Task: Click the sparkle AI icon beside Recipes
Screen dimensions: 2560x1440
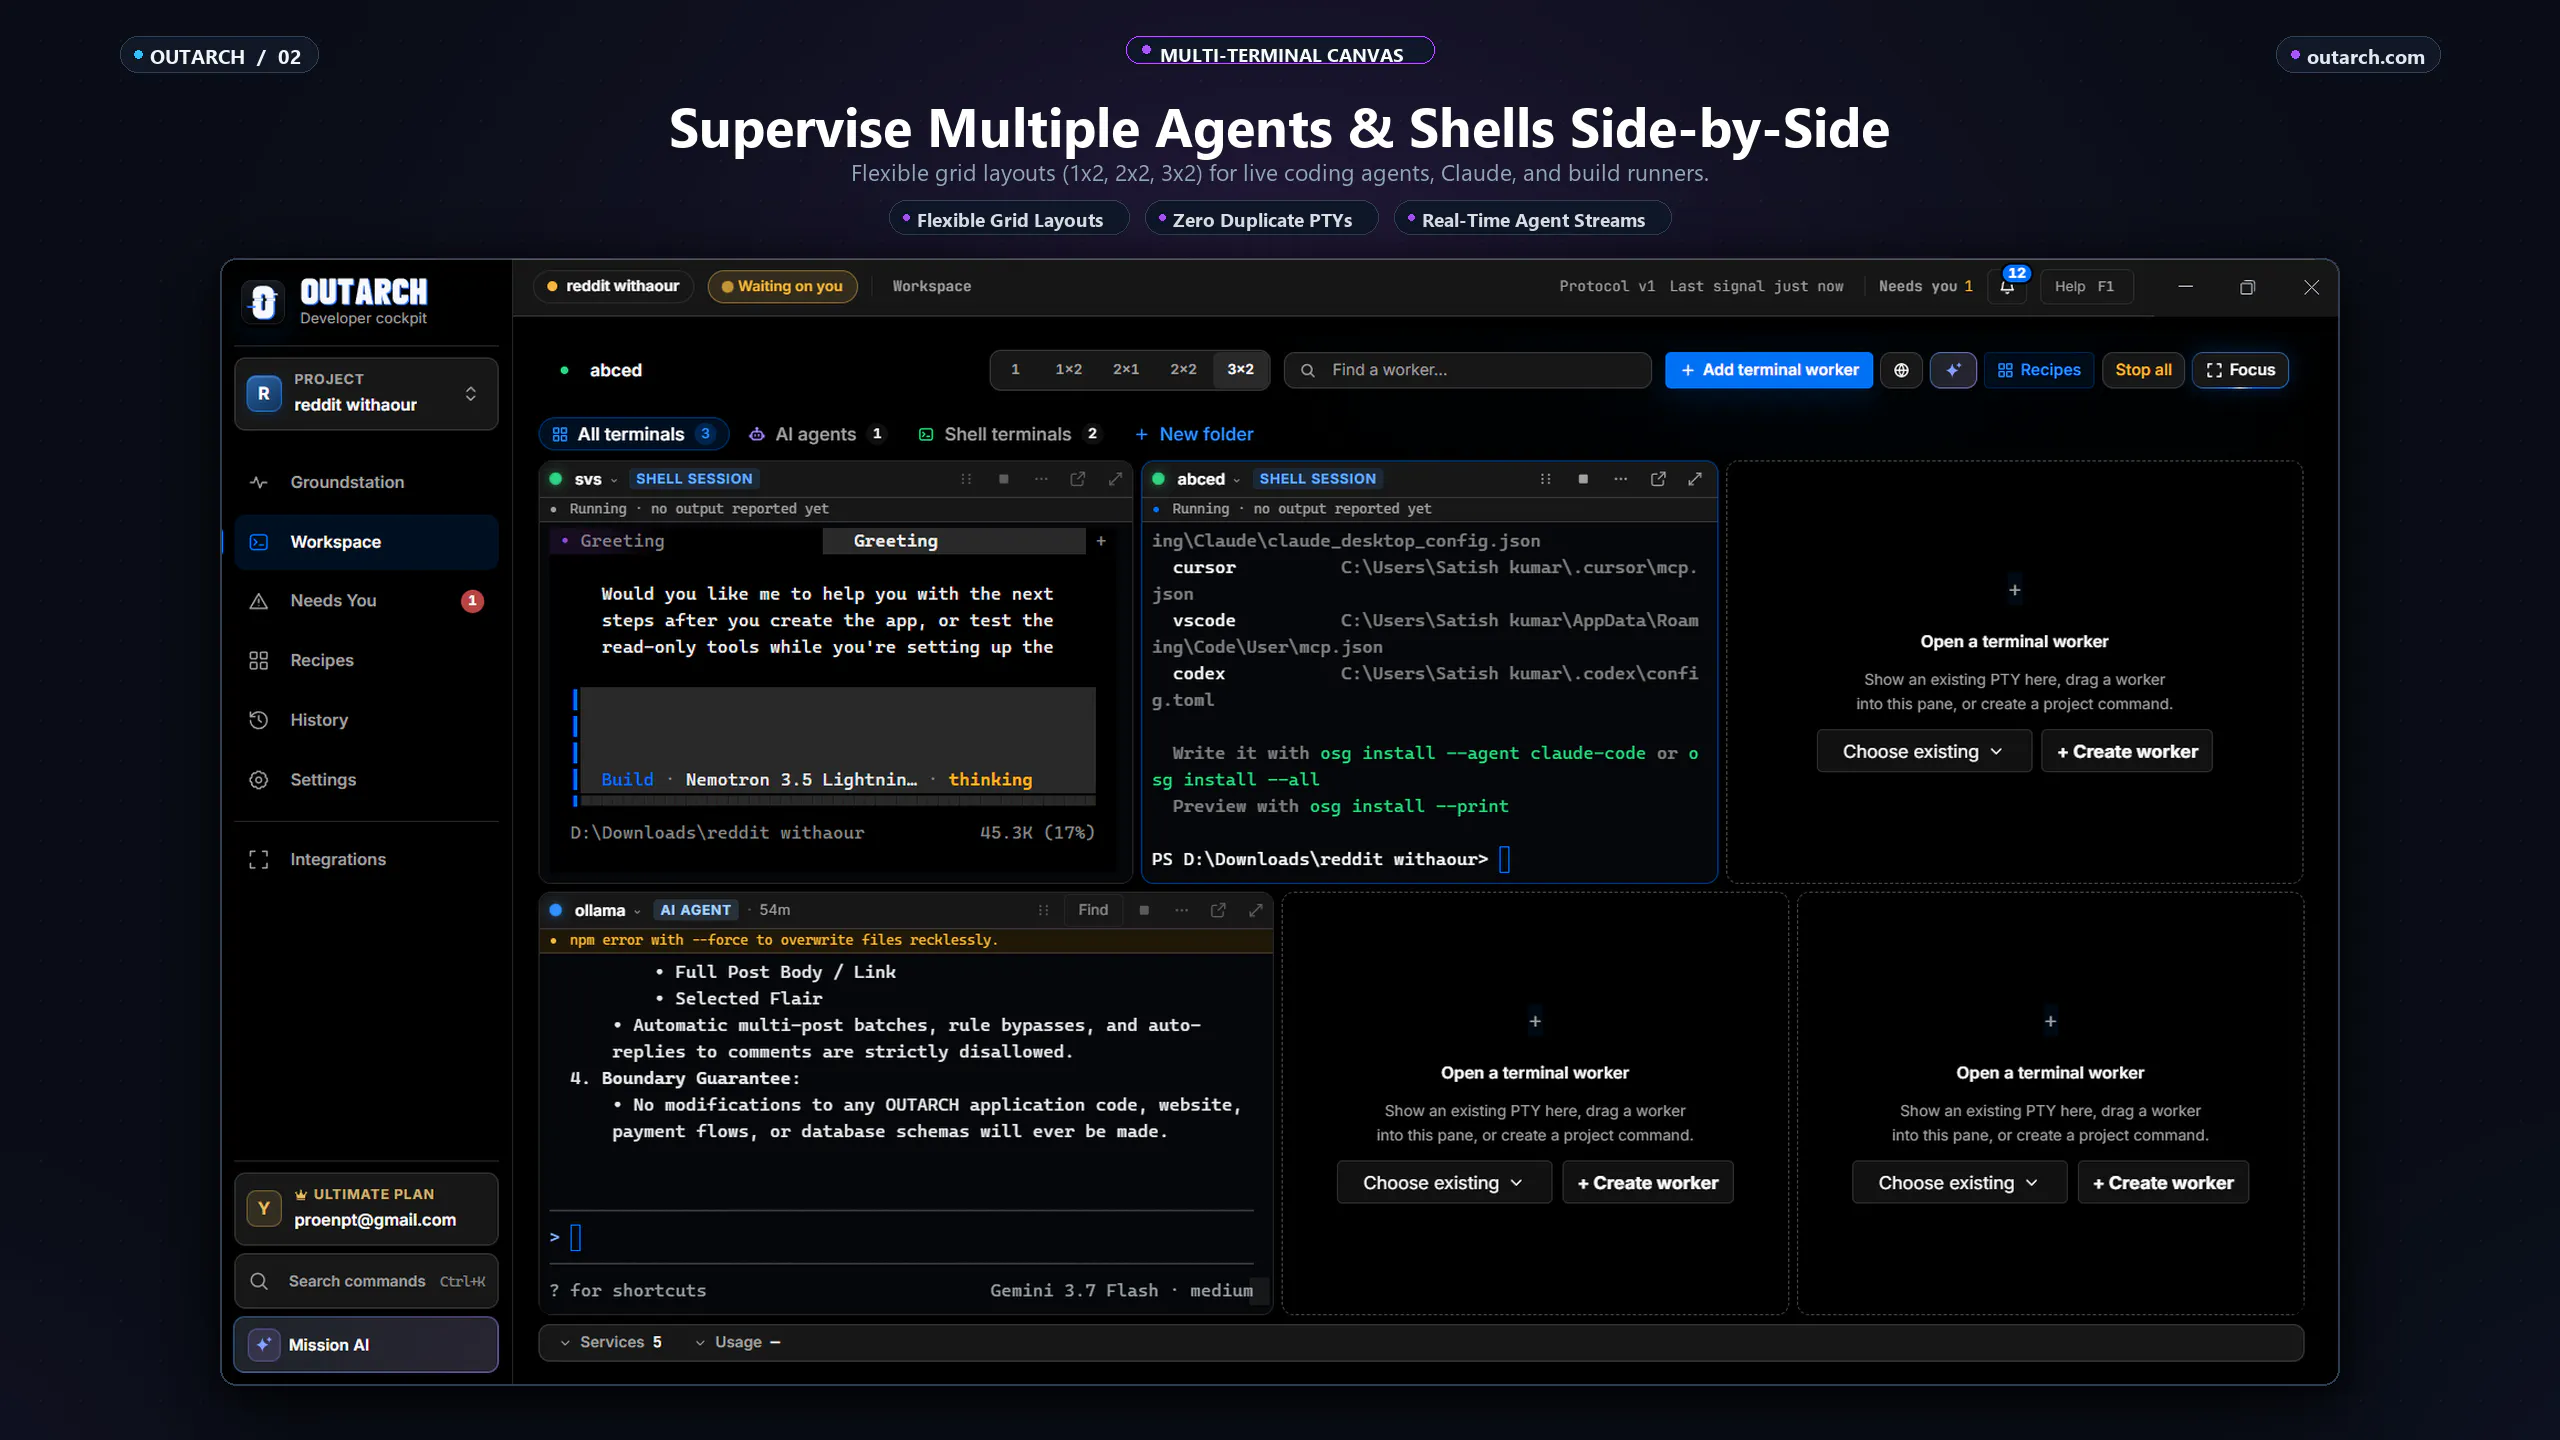Action: [x=1953, y=370]
